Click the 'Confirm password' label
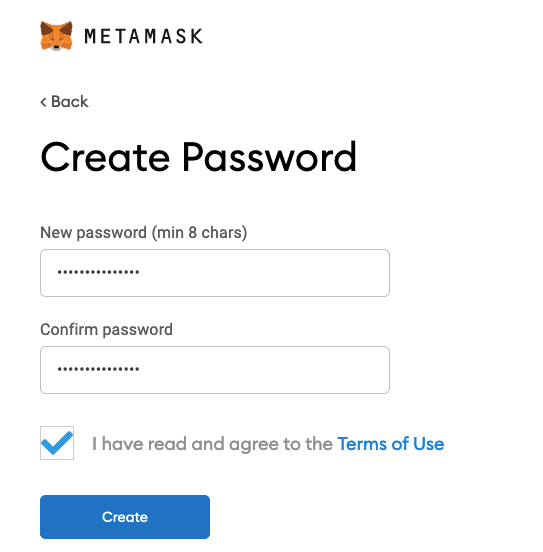Image resolution: width=543 pixels, height=552 pixels. [106, 330]
